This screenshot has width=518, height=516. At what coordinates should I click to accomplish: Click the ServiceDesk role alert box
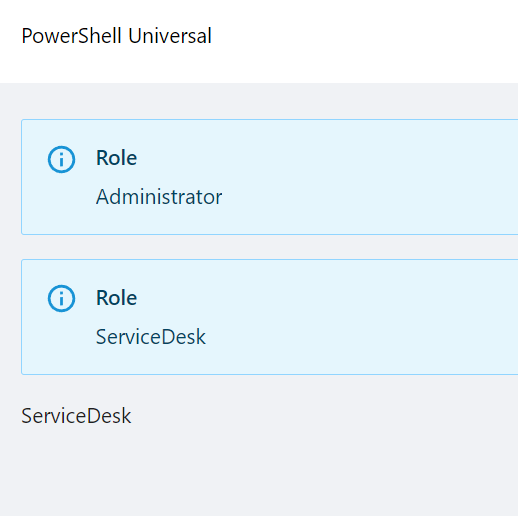[x=270, y=317]
